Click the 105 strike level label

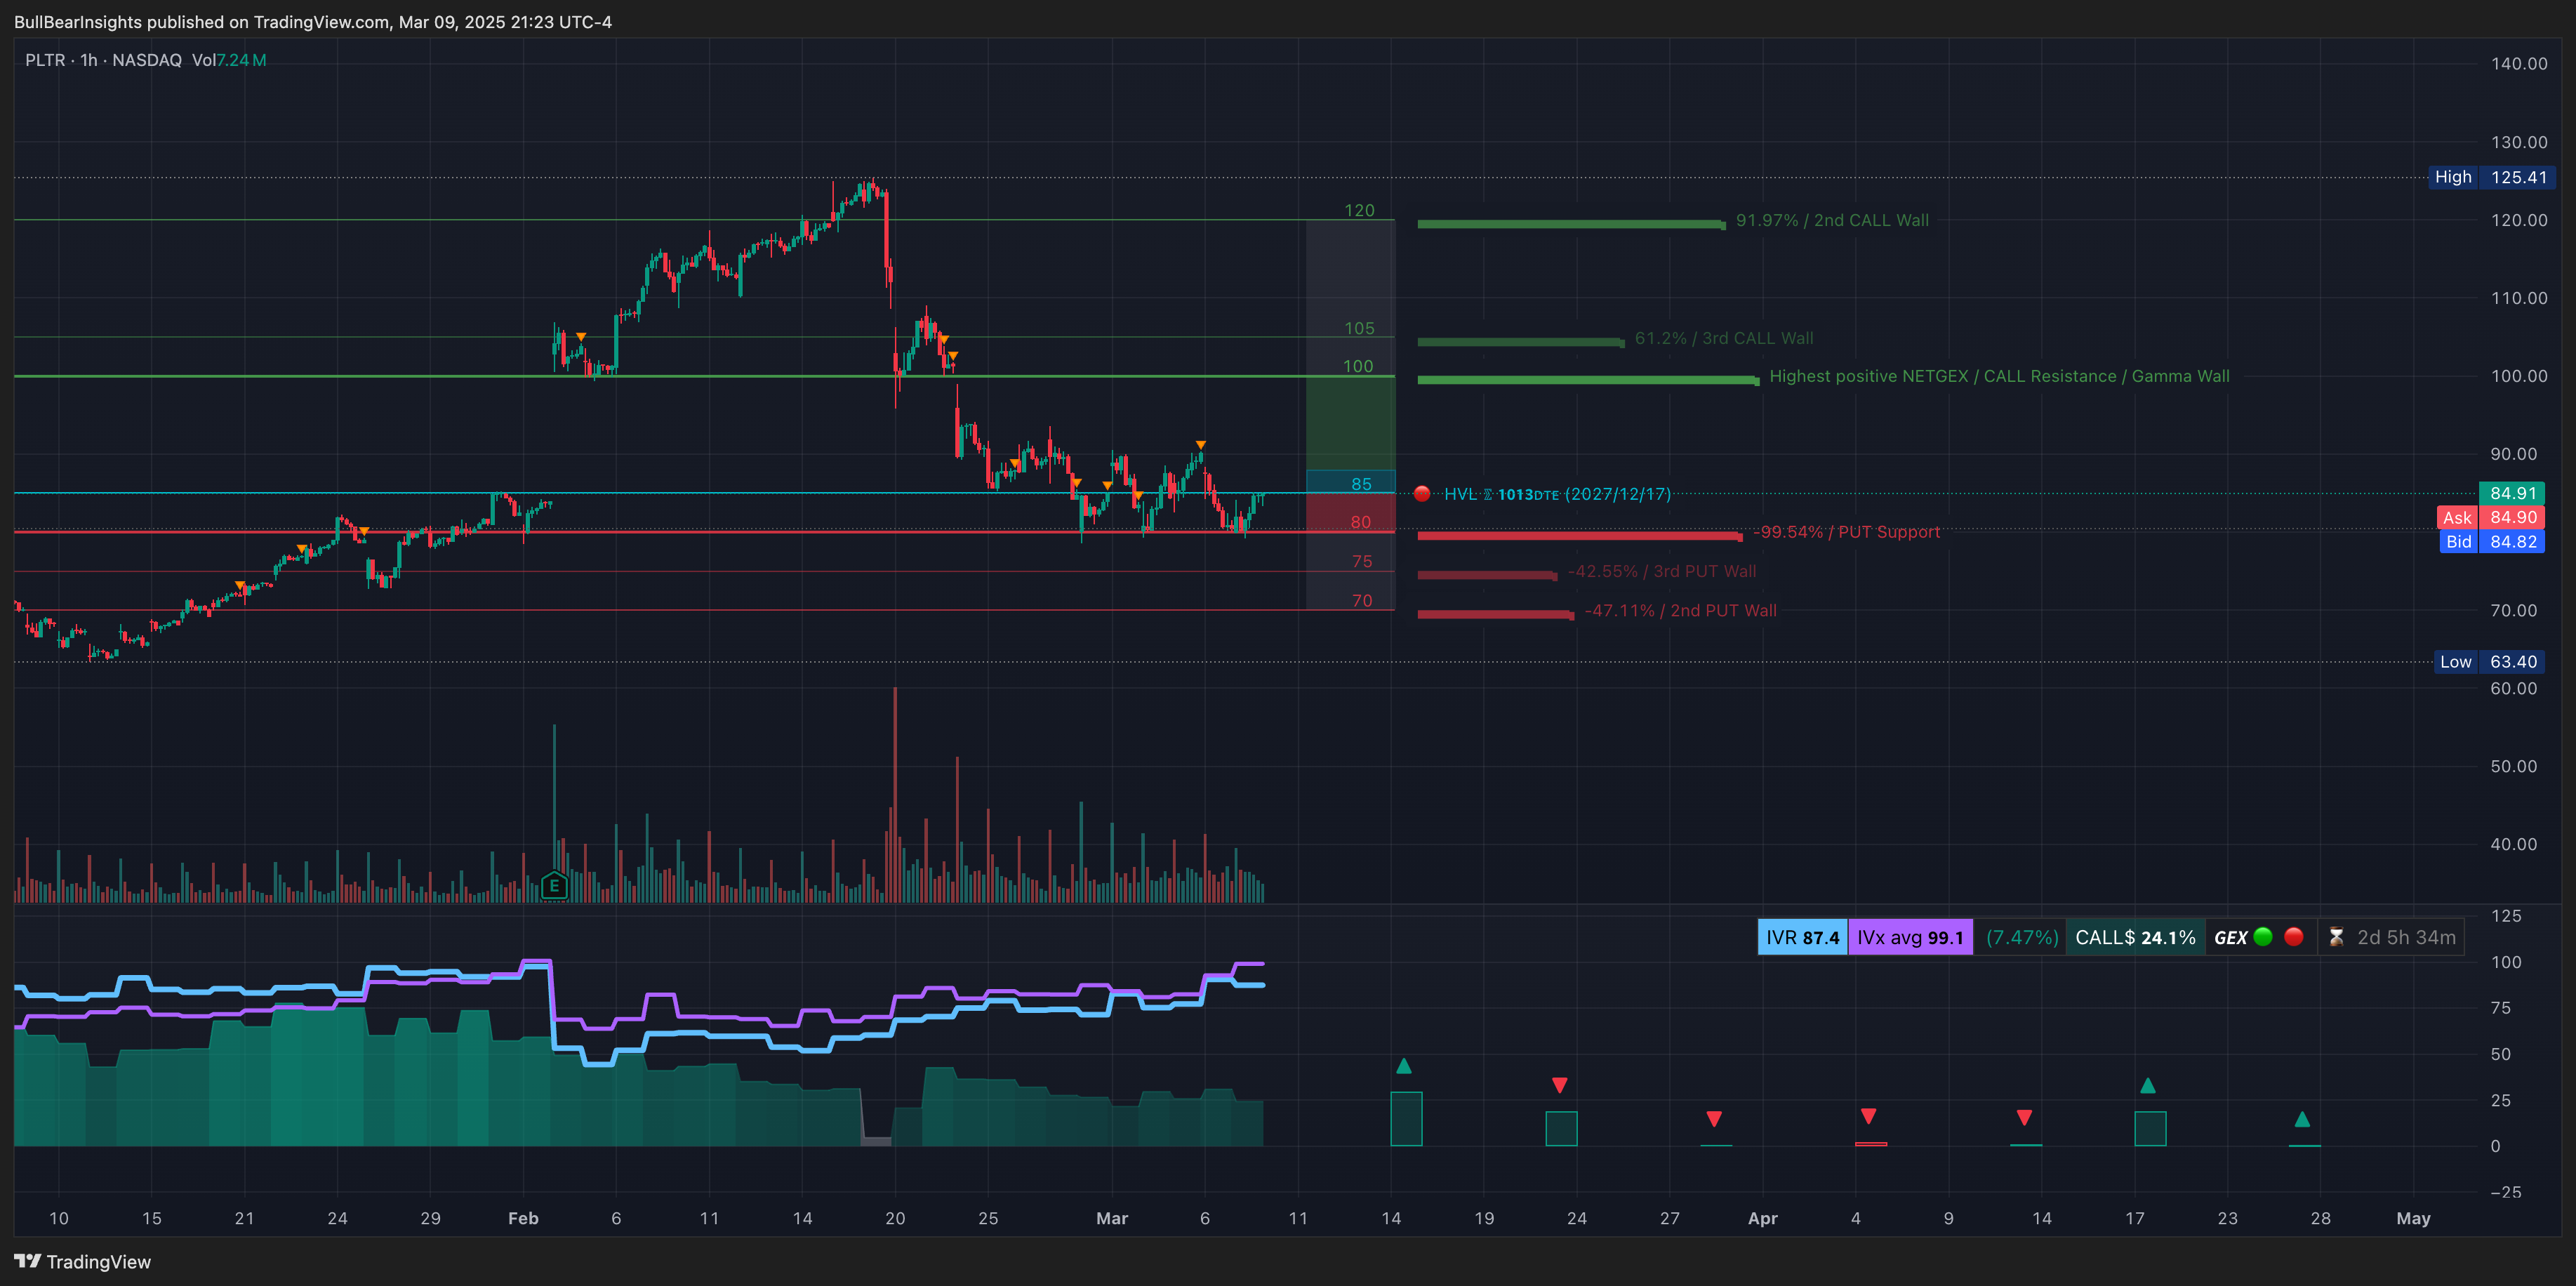click(x=1359, y=328)
